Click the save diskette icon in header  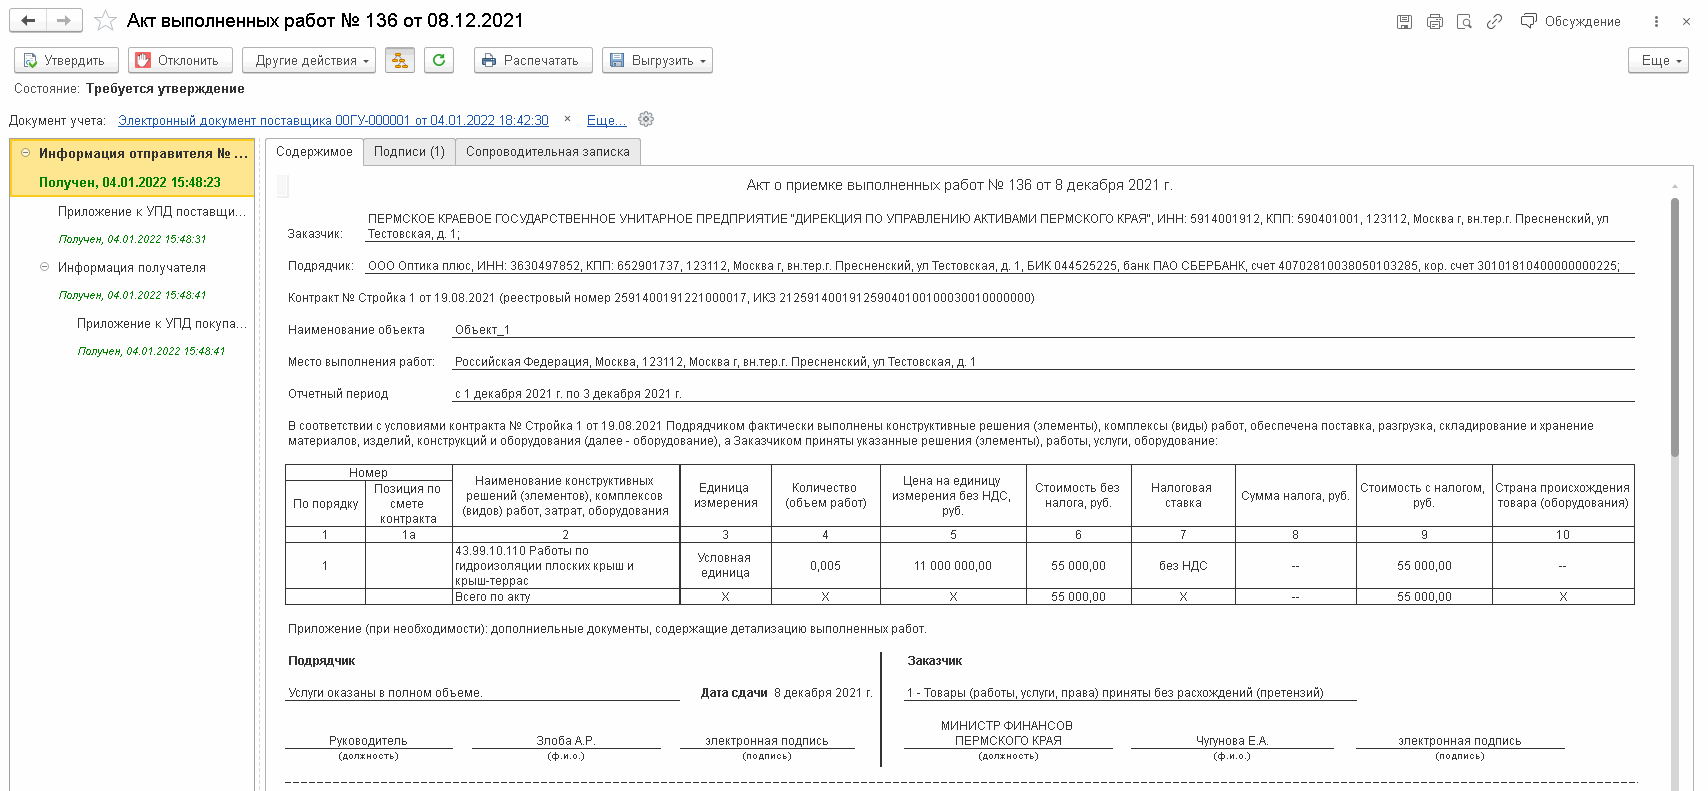1404,21
